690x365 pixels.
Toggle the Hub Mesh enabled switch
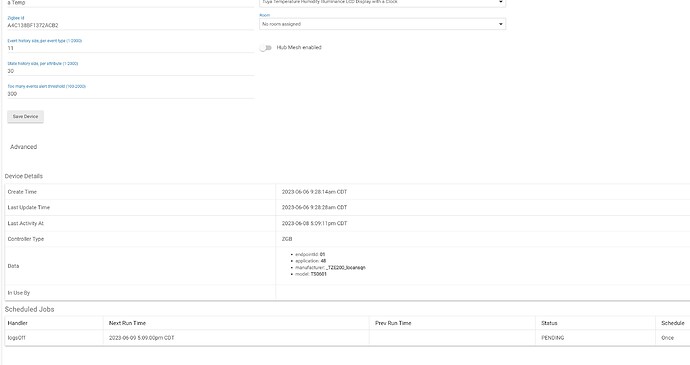tap(265, 48)
